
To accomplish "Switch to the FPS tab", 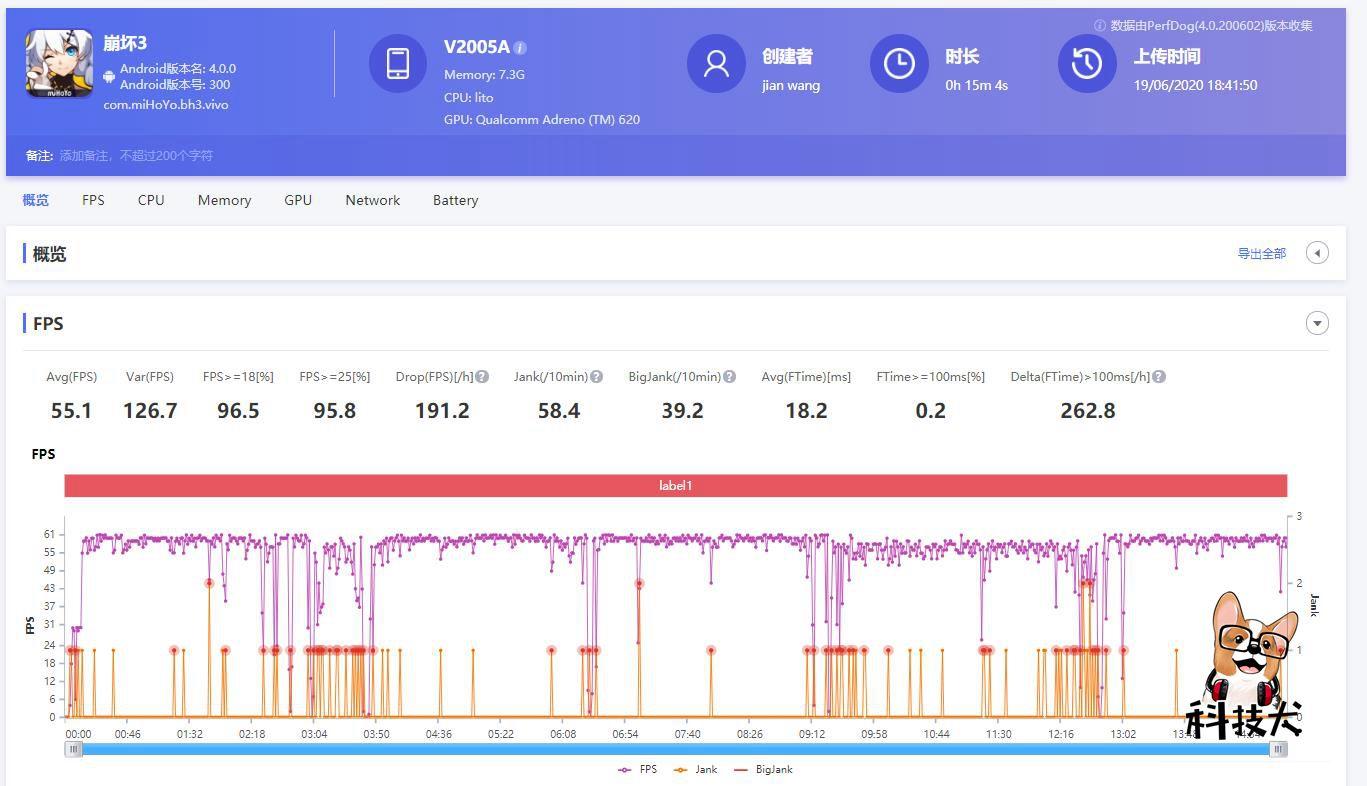I will click(x=93, y=200).
